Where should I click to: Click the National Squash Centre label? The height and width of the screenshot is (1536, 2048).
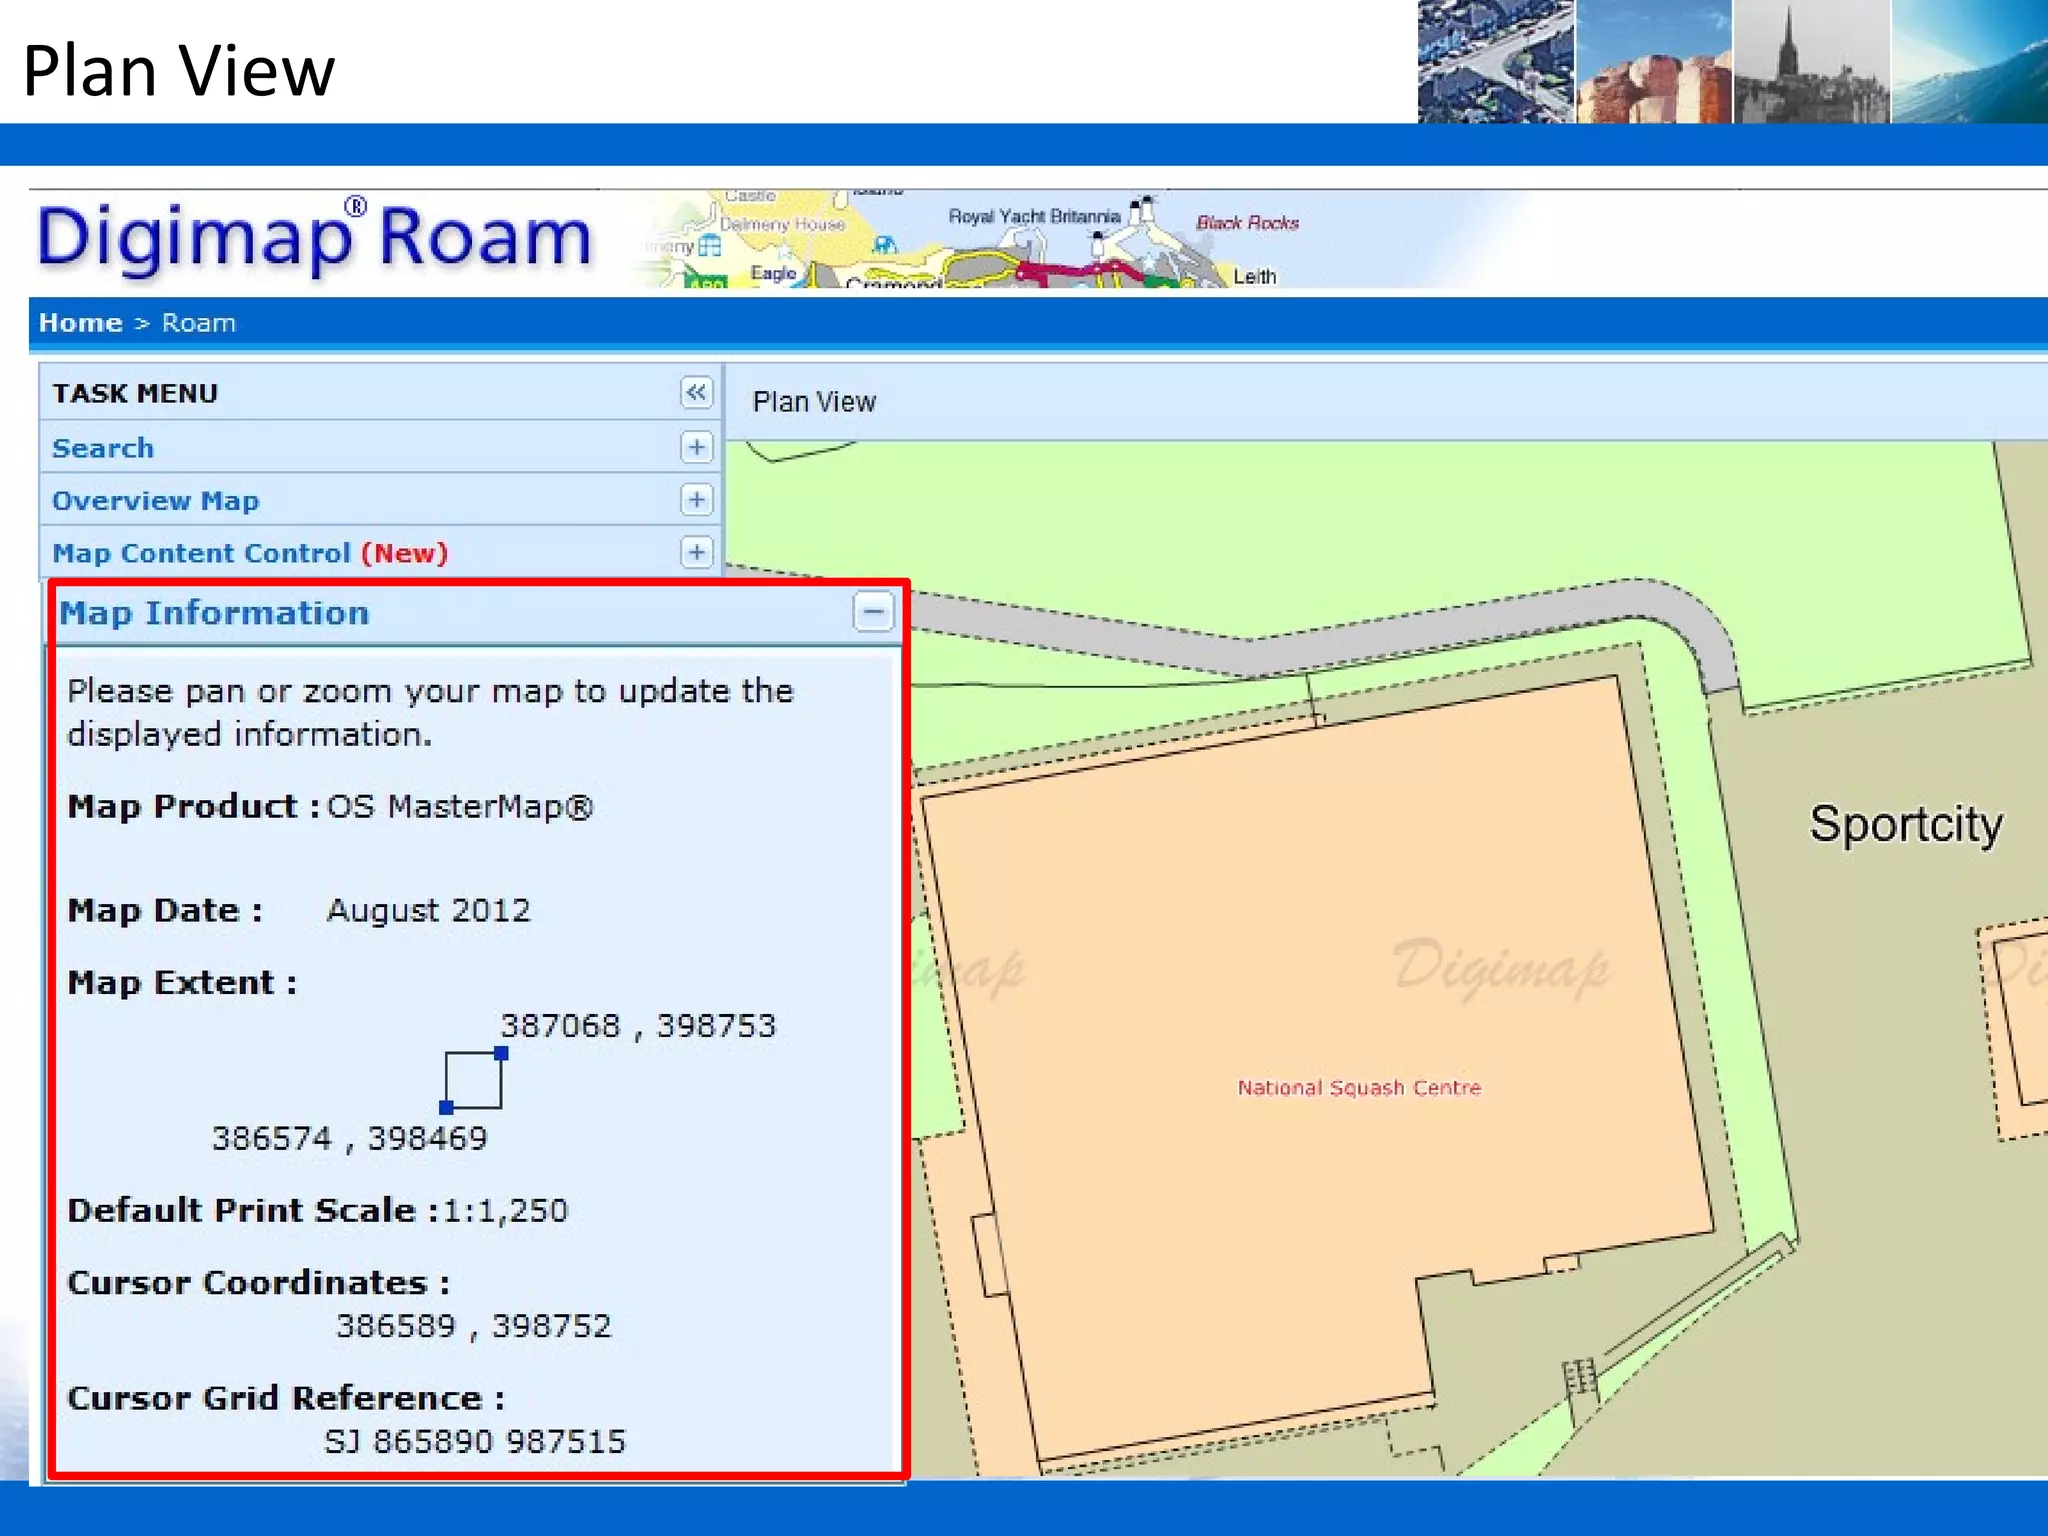tap(1359, 1088)
